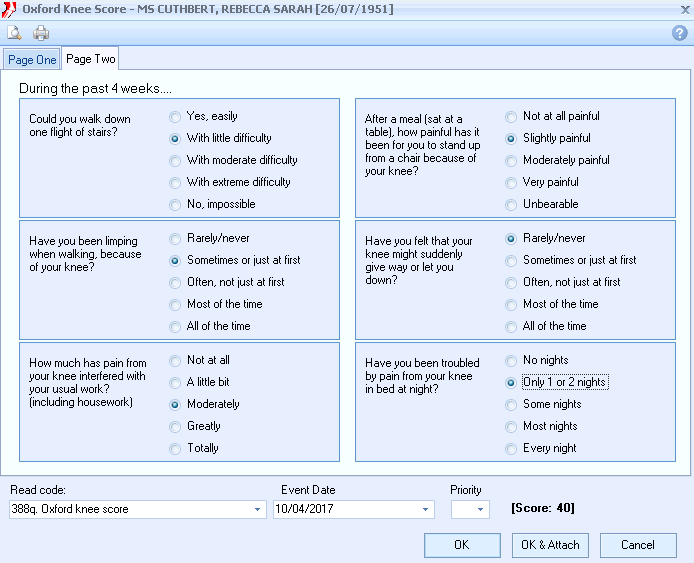Open help via the question mark icon
The width and height of the screenshot is (694, 563).
click(679, 32)
